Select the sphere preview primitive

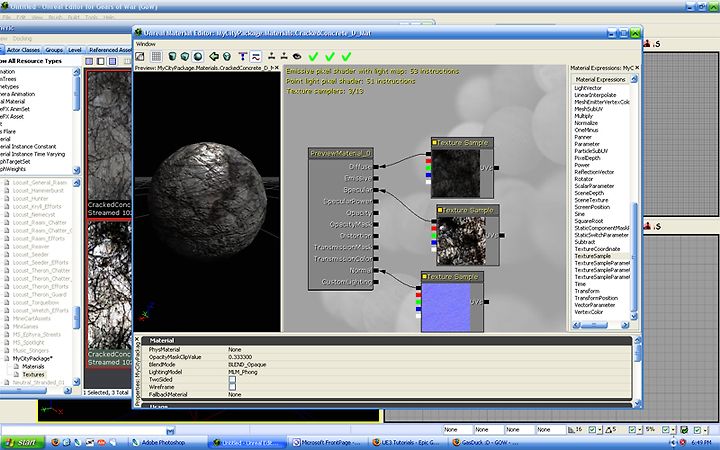198,56
